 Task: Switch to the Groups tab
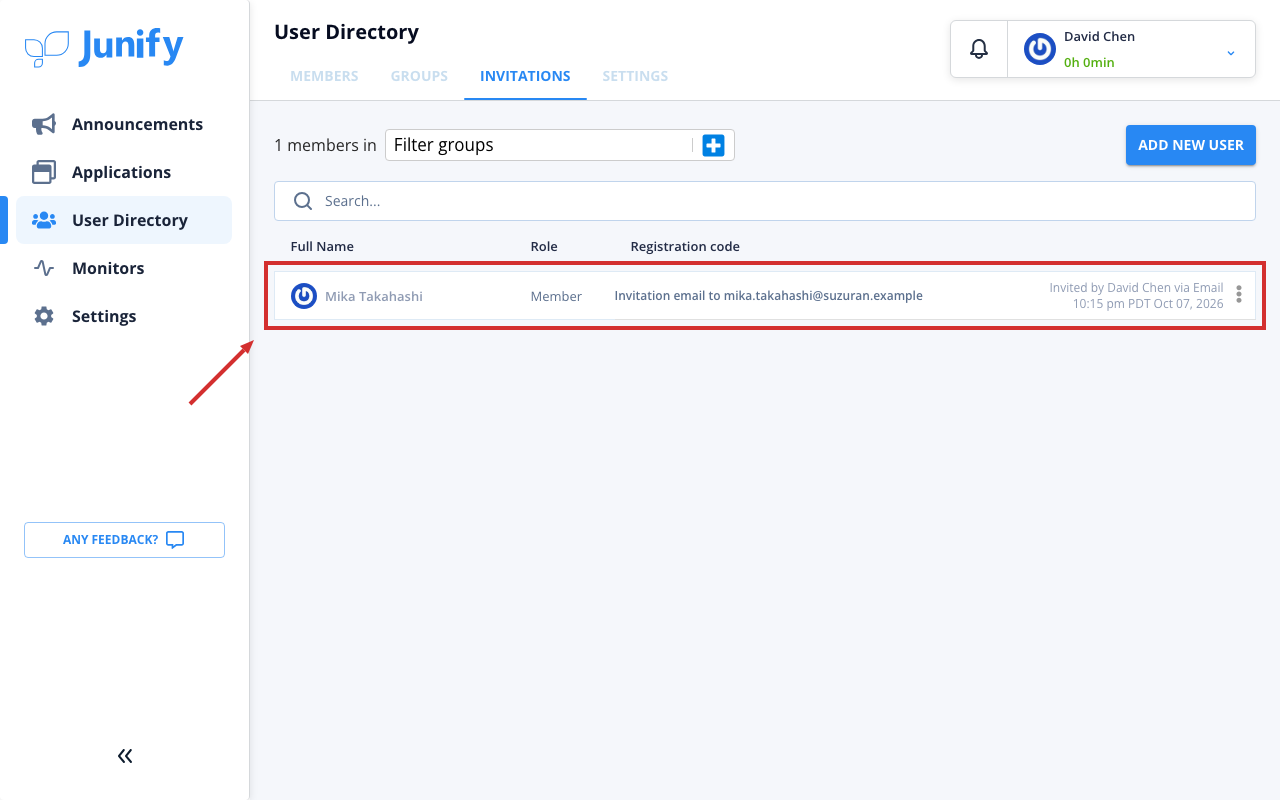coord(419,76)
